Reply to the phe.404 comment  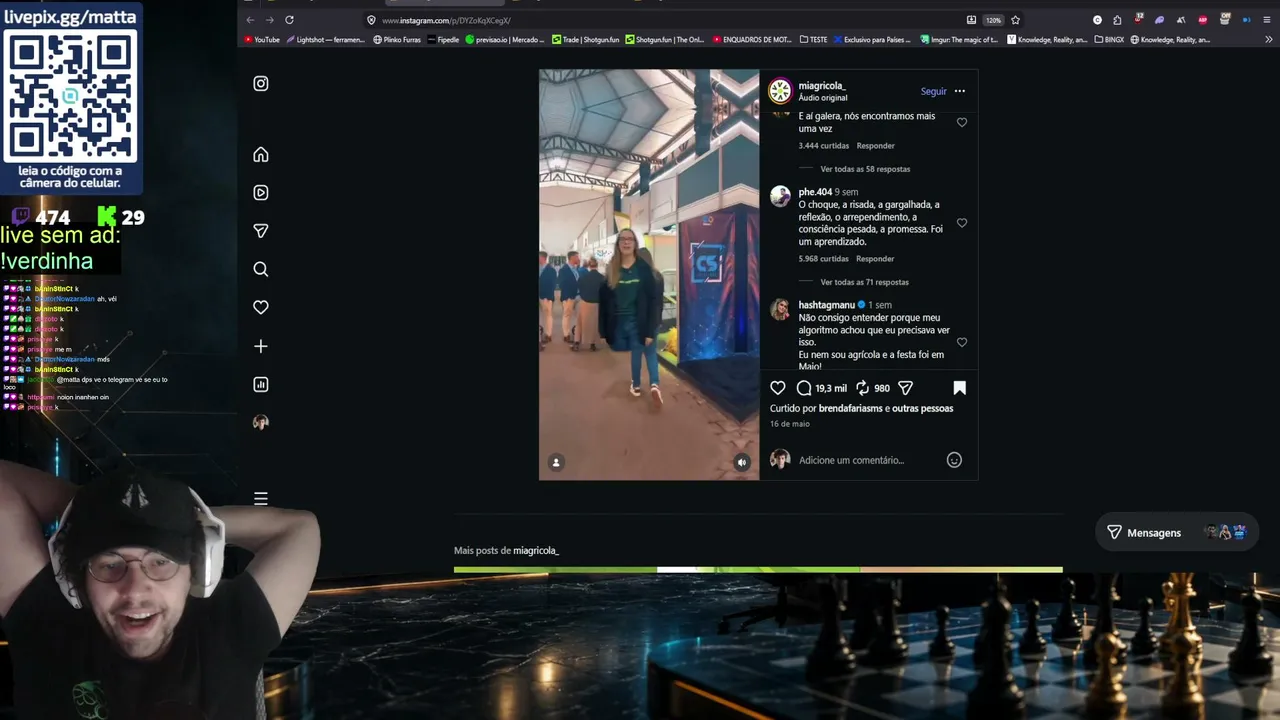point(875,259)
